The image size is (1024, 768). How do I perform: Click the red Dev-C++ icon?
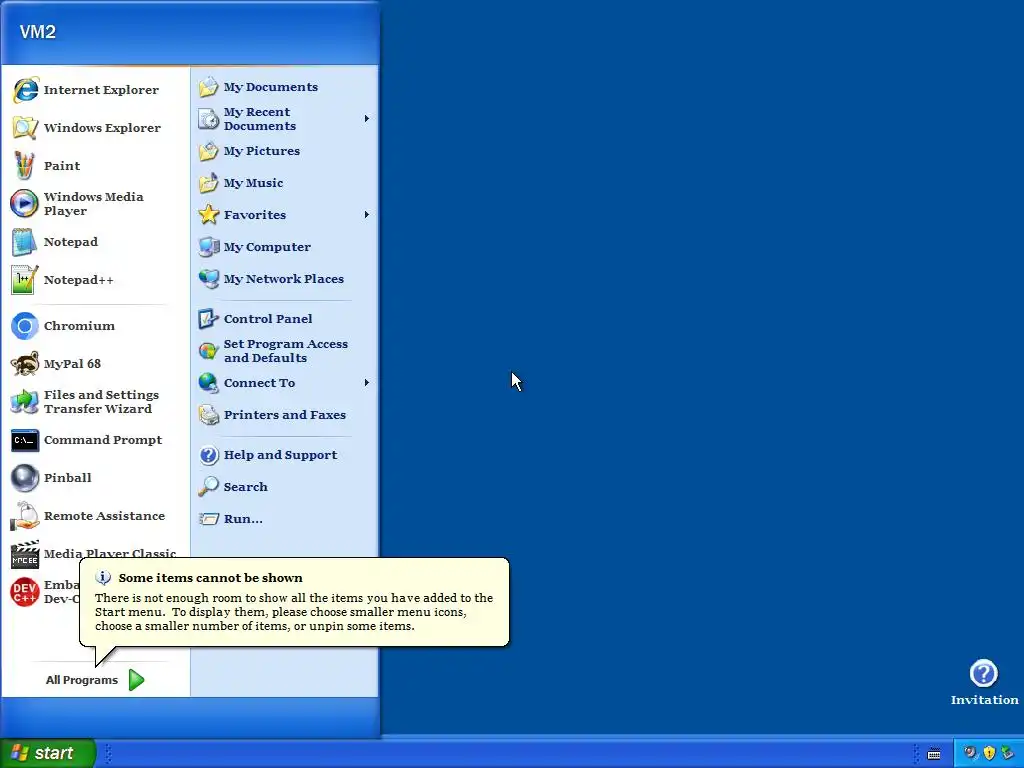(25, 592)
